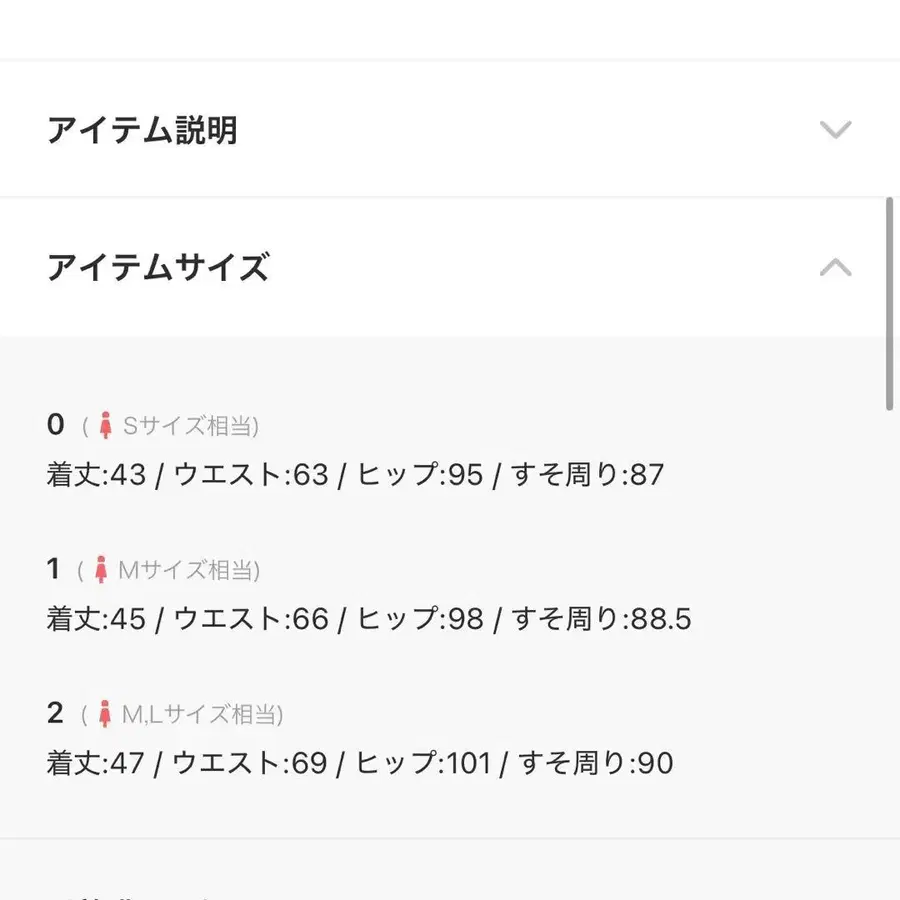Select the dress silhouette icon for M,Lサイズ相当

pos(108,713)
